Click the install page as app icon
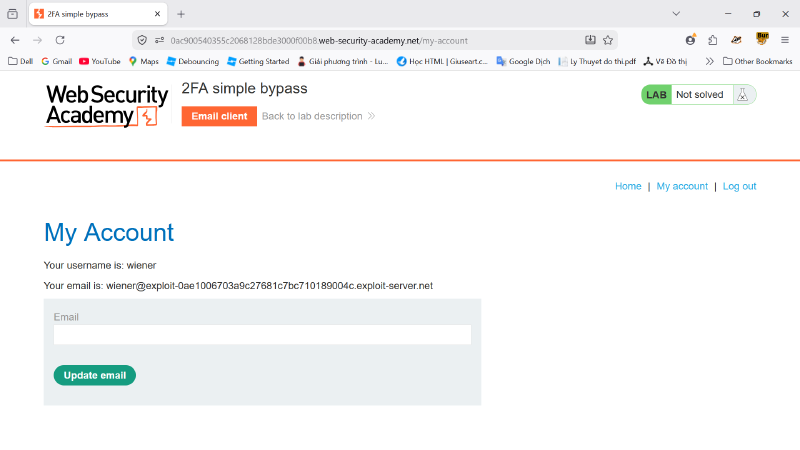The width and height of the screenshot is (800, 450). 590,40
